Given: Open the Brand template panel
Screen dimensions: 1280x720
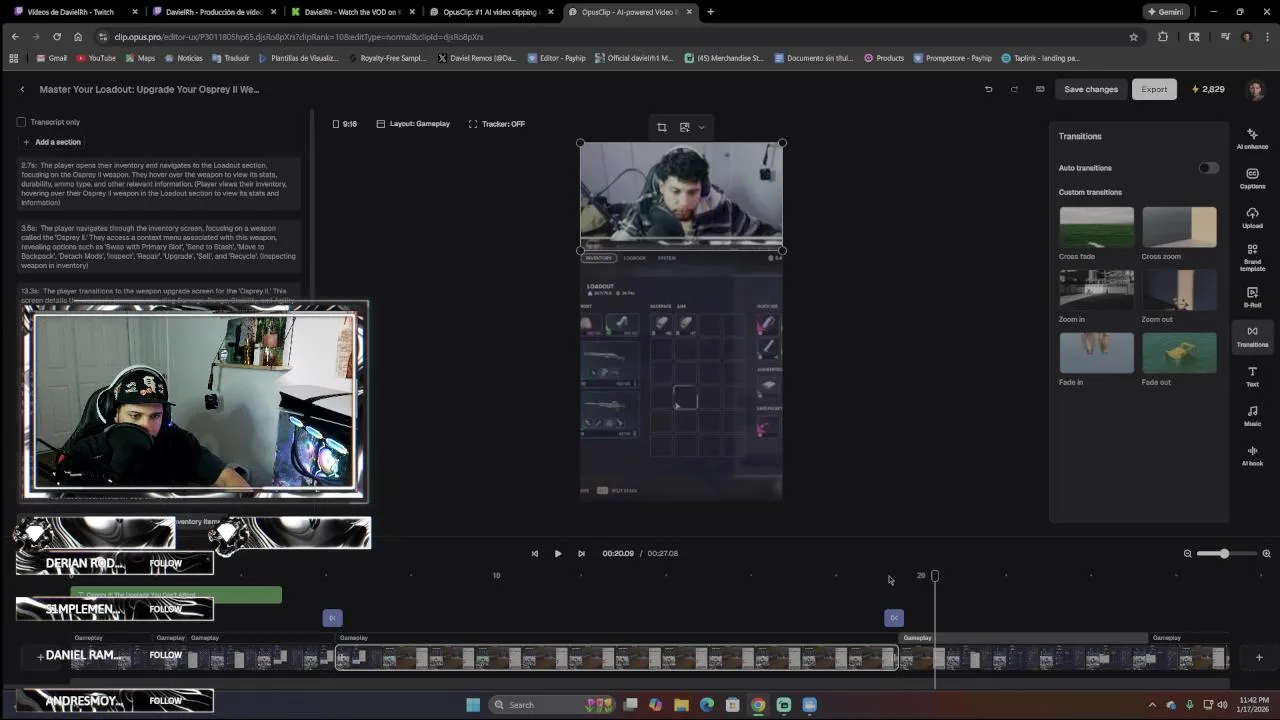Looking at the screenshot, I should pos(1252,257).
